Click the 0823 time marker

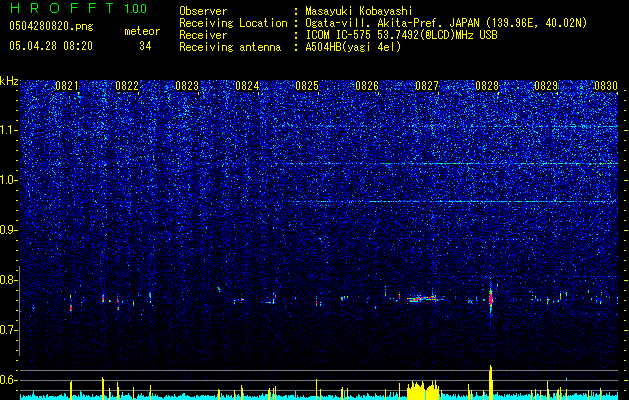tap(187, 86)
